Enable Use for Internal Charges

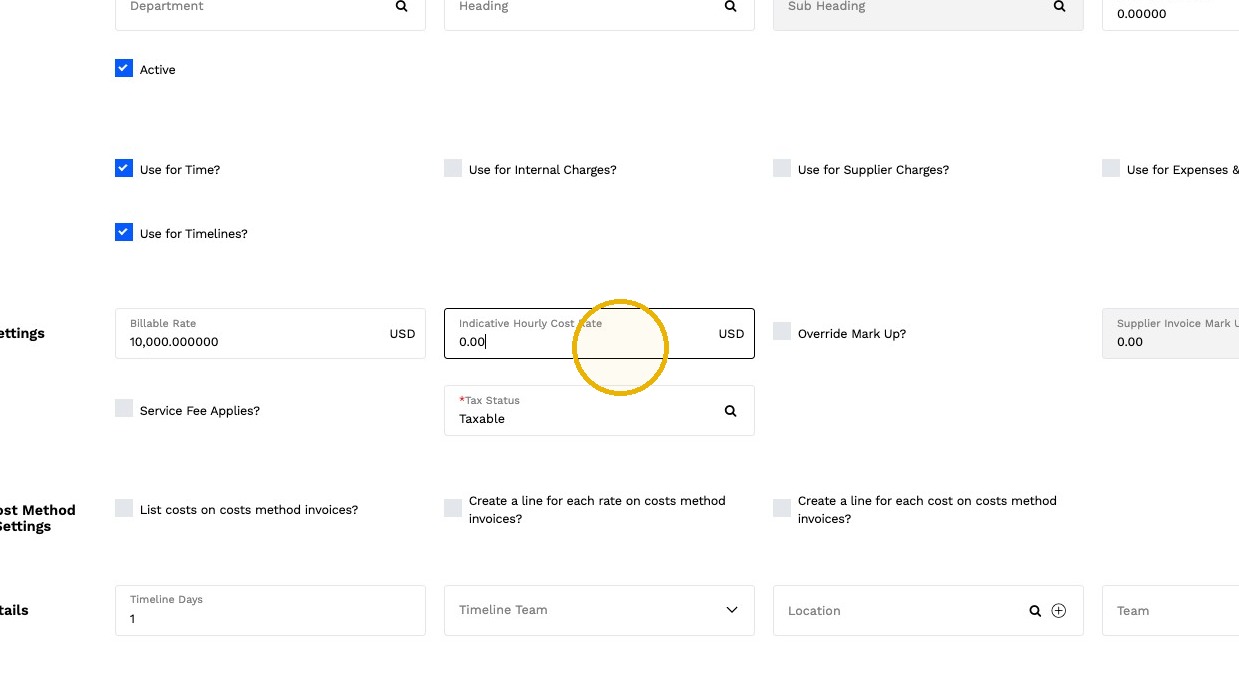click(x=453, y=168)
